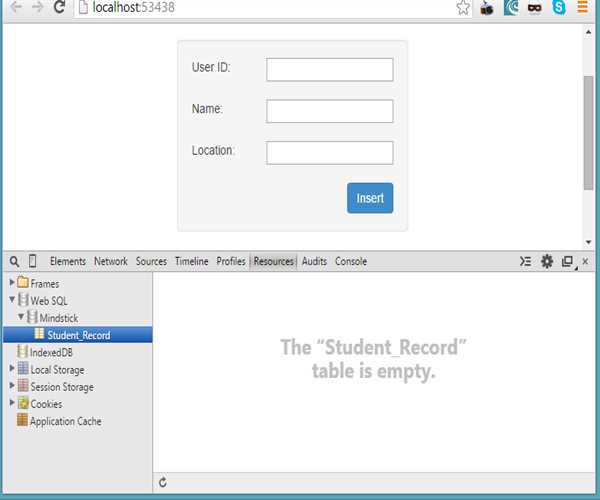
Task: Open DevTools settings gear
Action: tap(547, 262)
